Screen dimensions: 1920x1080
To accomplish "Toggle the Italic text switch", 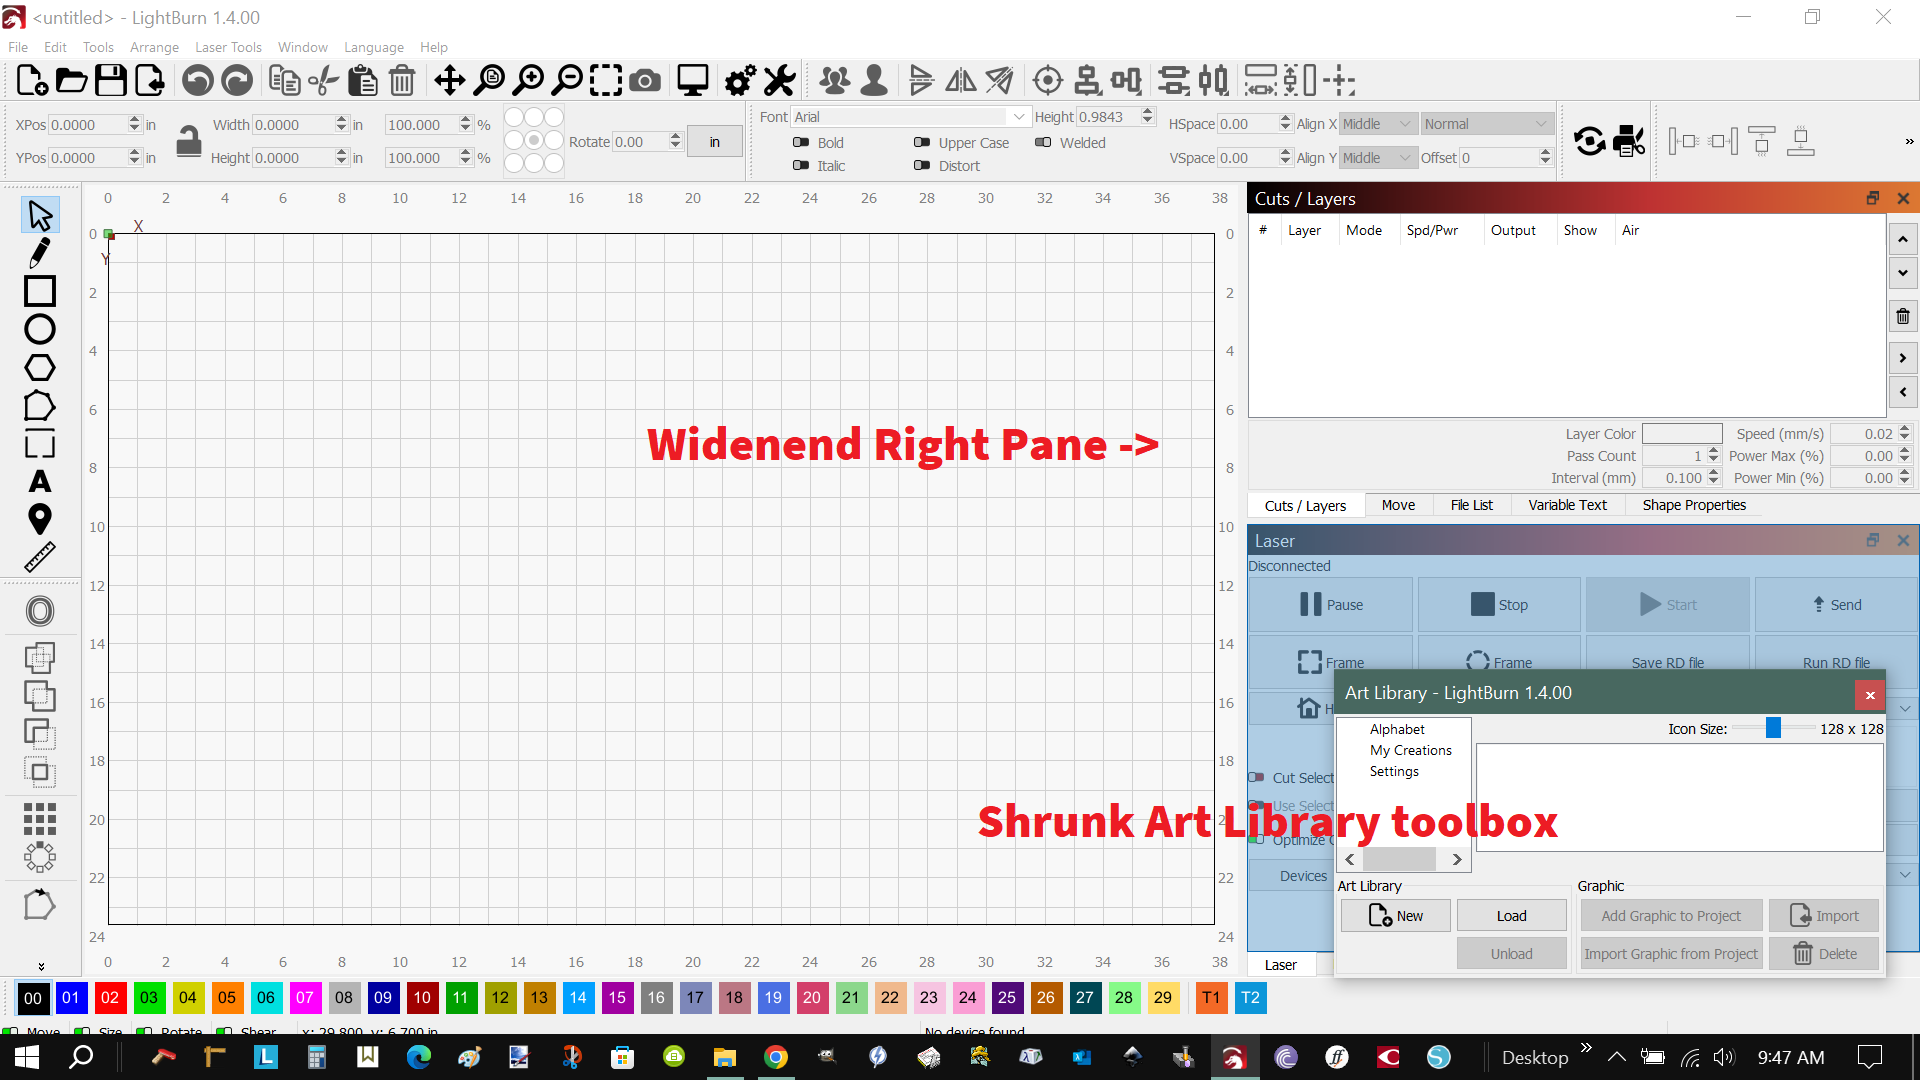I will (801, 166).
